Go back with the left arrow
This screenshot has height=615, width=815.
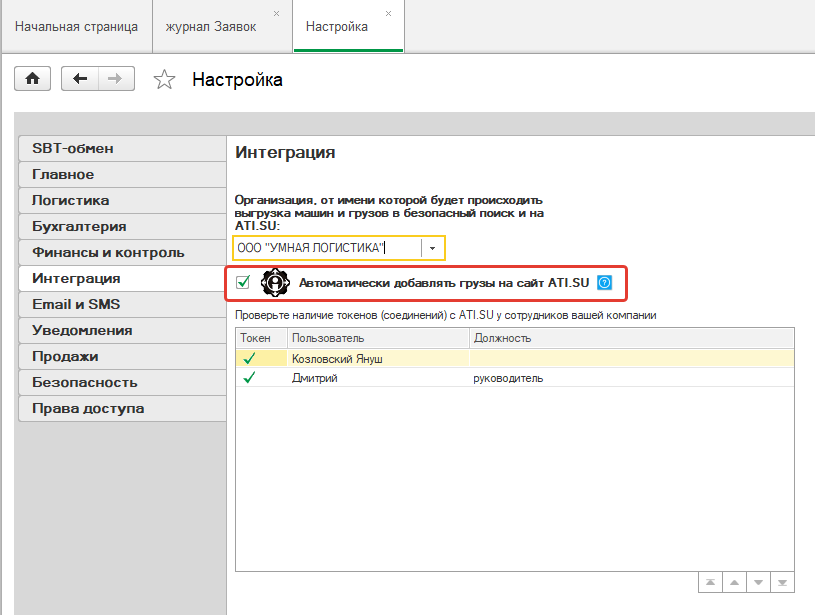(x=80, y=79)
